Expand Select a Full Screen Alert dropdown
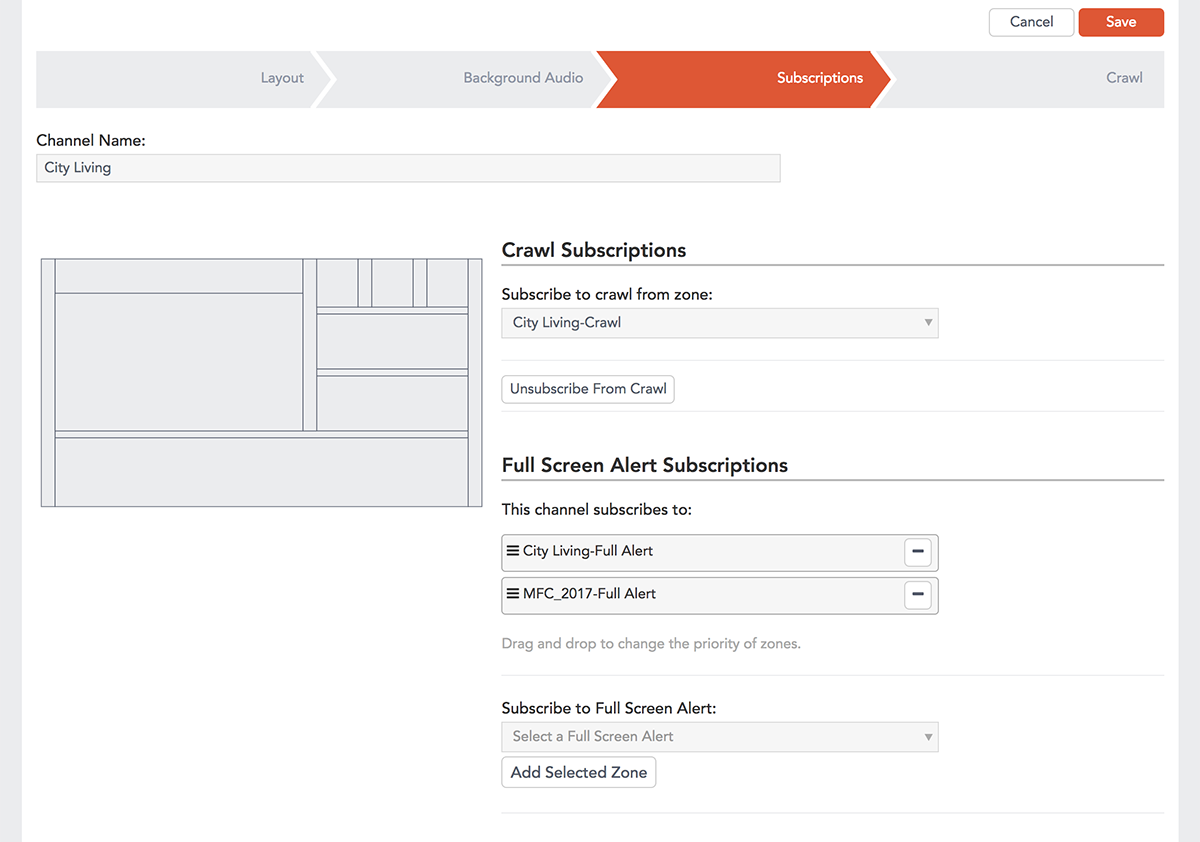Image resolution: width=1200 pixels, height=842 pixels. pyautogui.click(x=719, y=737)
